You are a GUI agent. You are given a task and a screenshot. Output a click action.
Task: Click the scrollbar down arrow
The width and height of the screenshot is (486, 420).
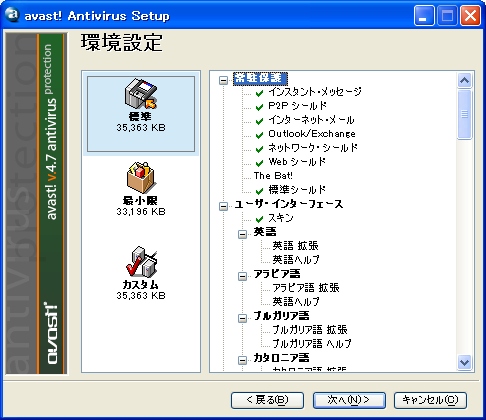coord(464,362)
